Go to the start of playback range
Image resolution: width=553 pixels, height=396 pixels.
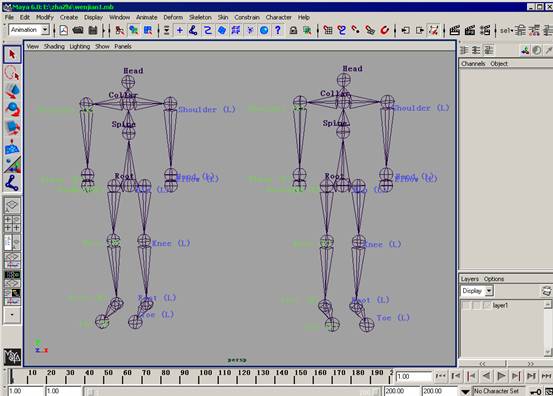[440, 376]
